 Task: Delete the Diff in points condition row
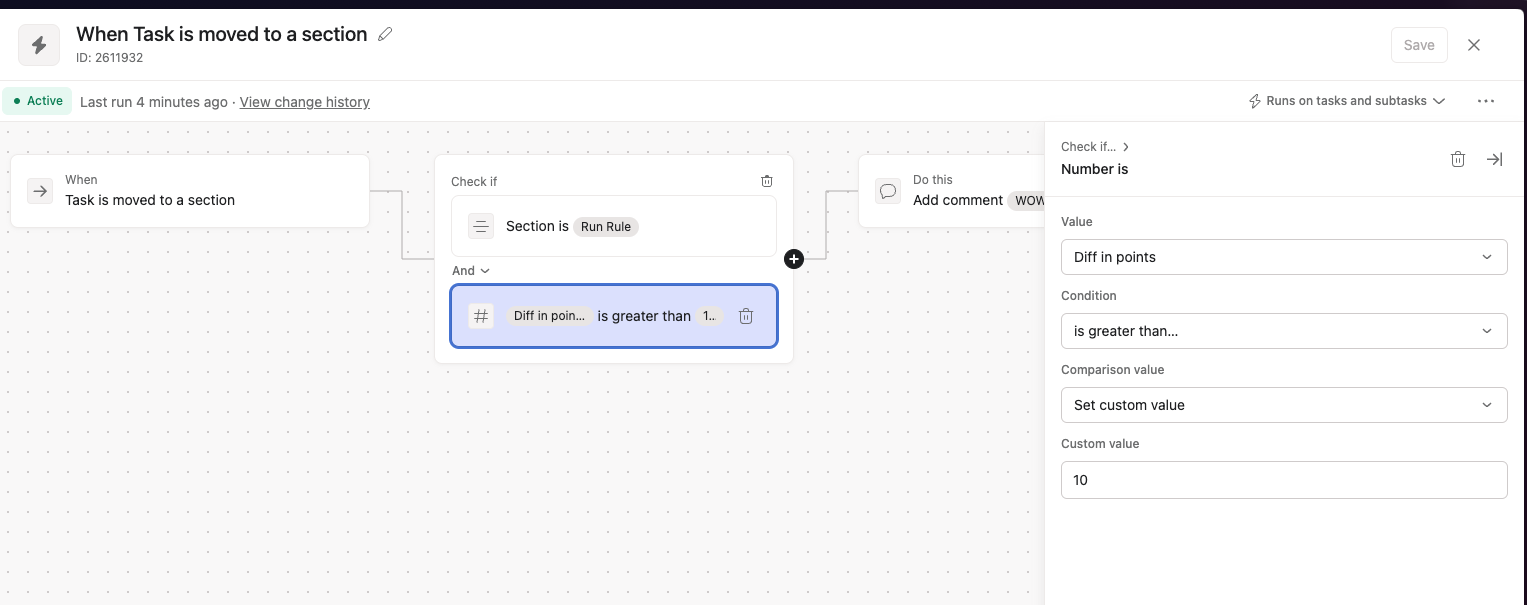746,316
